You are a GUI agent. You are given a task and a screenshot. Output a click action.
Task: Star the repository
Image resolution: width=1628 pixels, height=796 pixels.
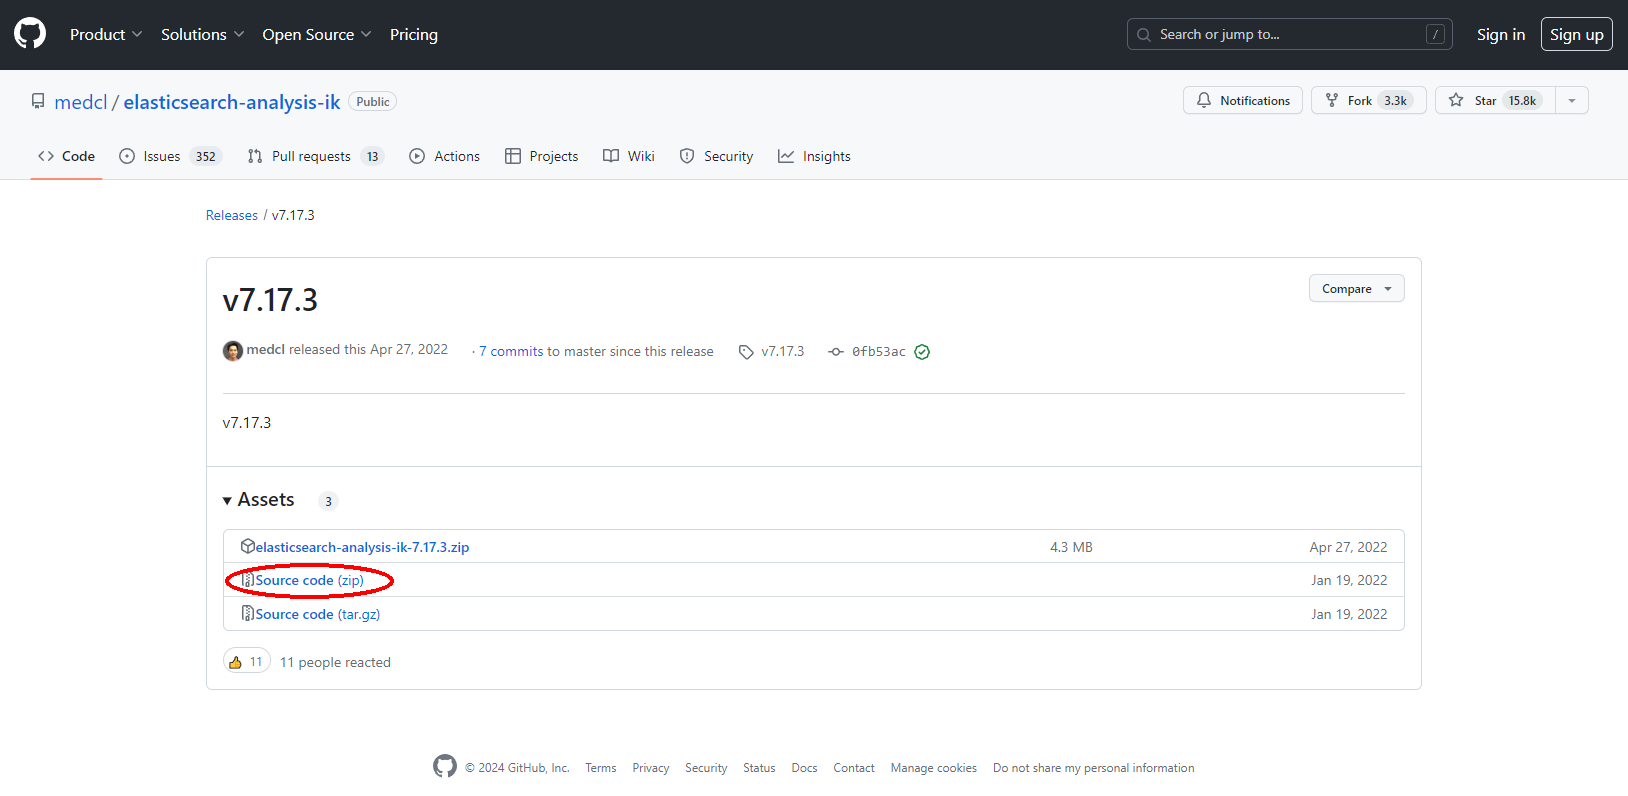pyautogui.click(x=1495, y=101)
